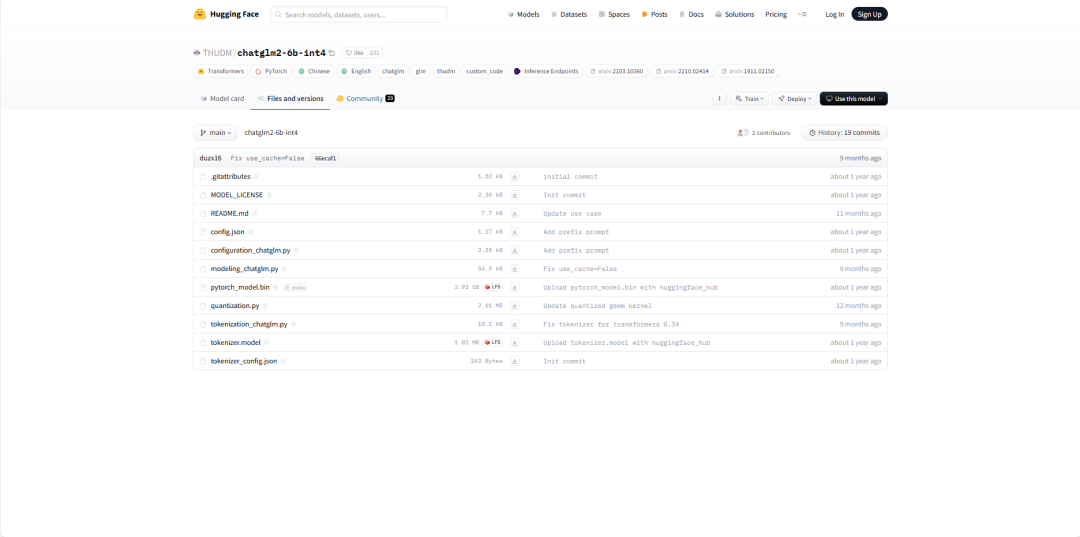Image resolution: width=1080 pixels, height=537 pixels.
Task: Go to Spaces in the top navigation
Action: coord(614,14)
